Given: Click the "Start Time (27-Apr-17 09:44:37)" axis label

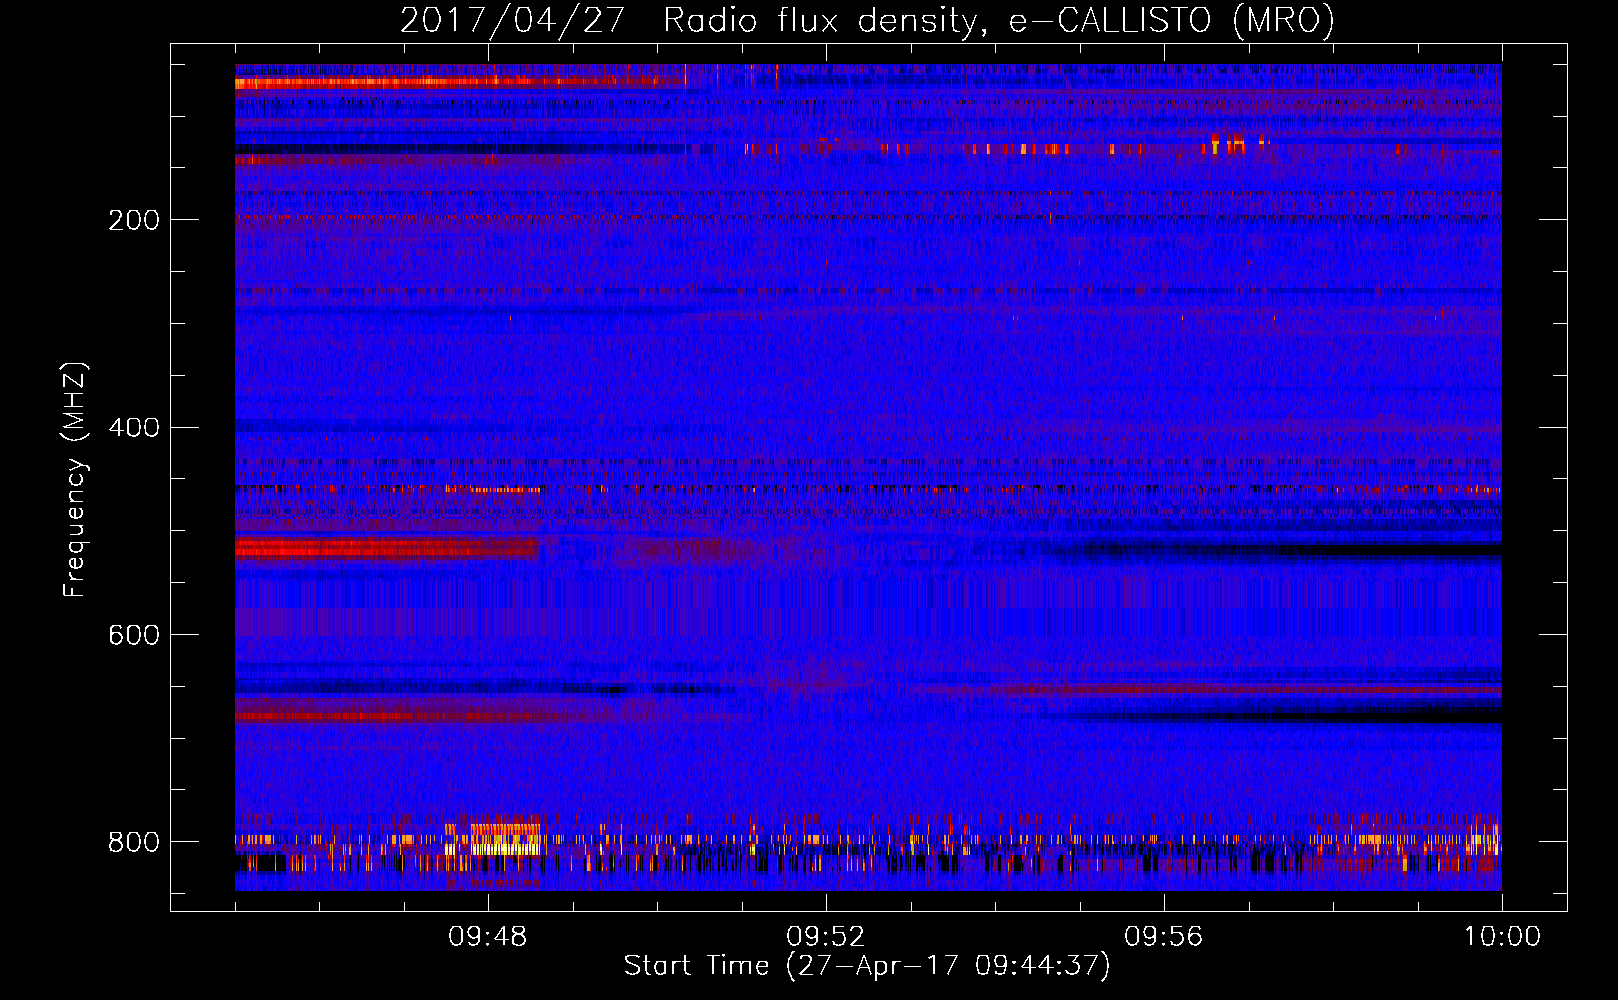Looking at the screenshot, I should click(867, 966).
